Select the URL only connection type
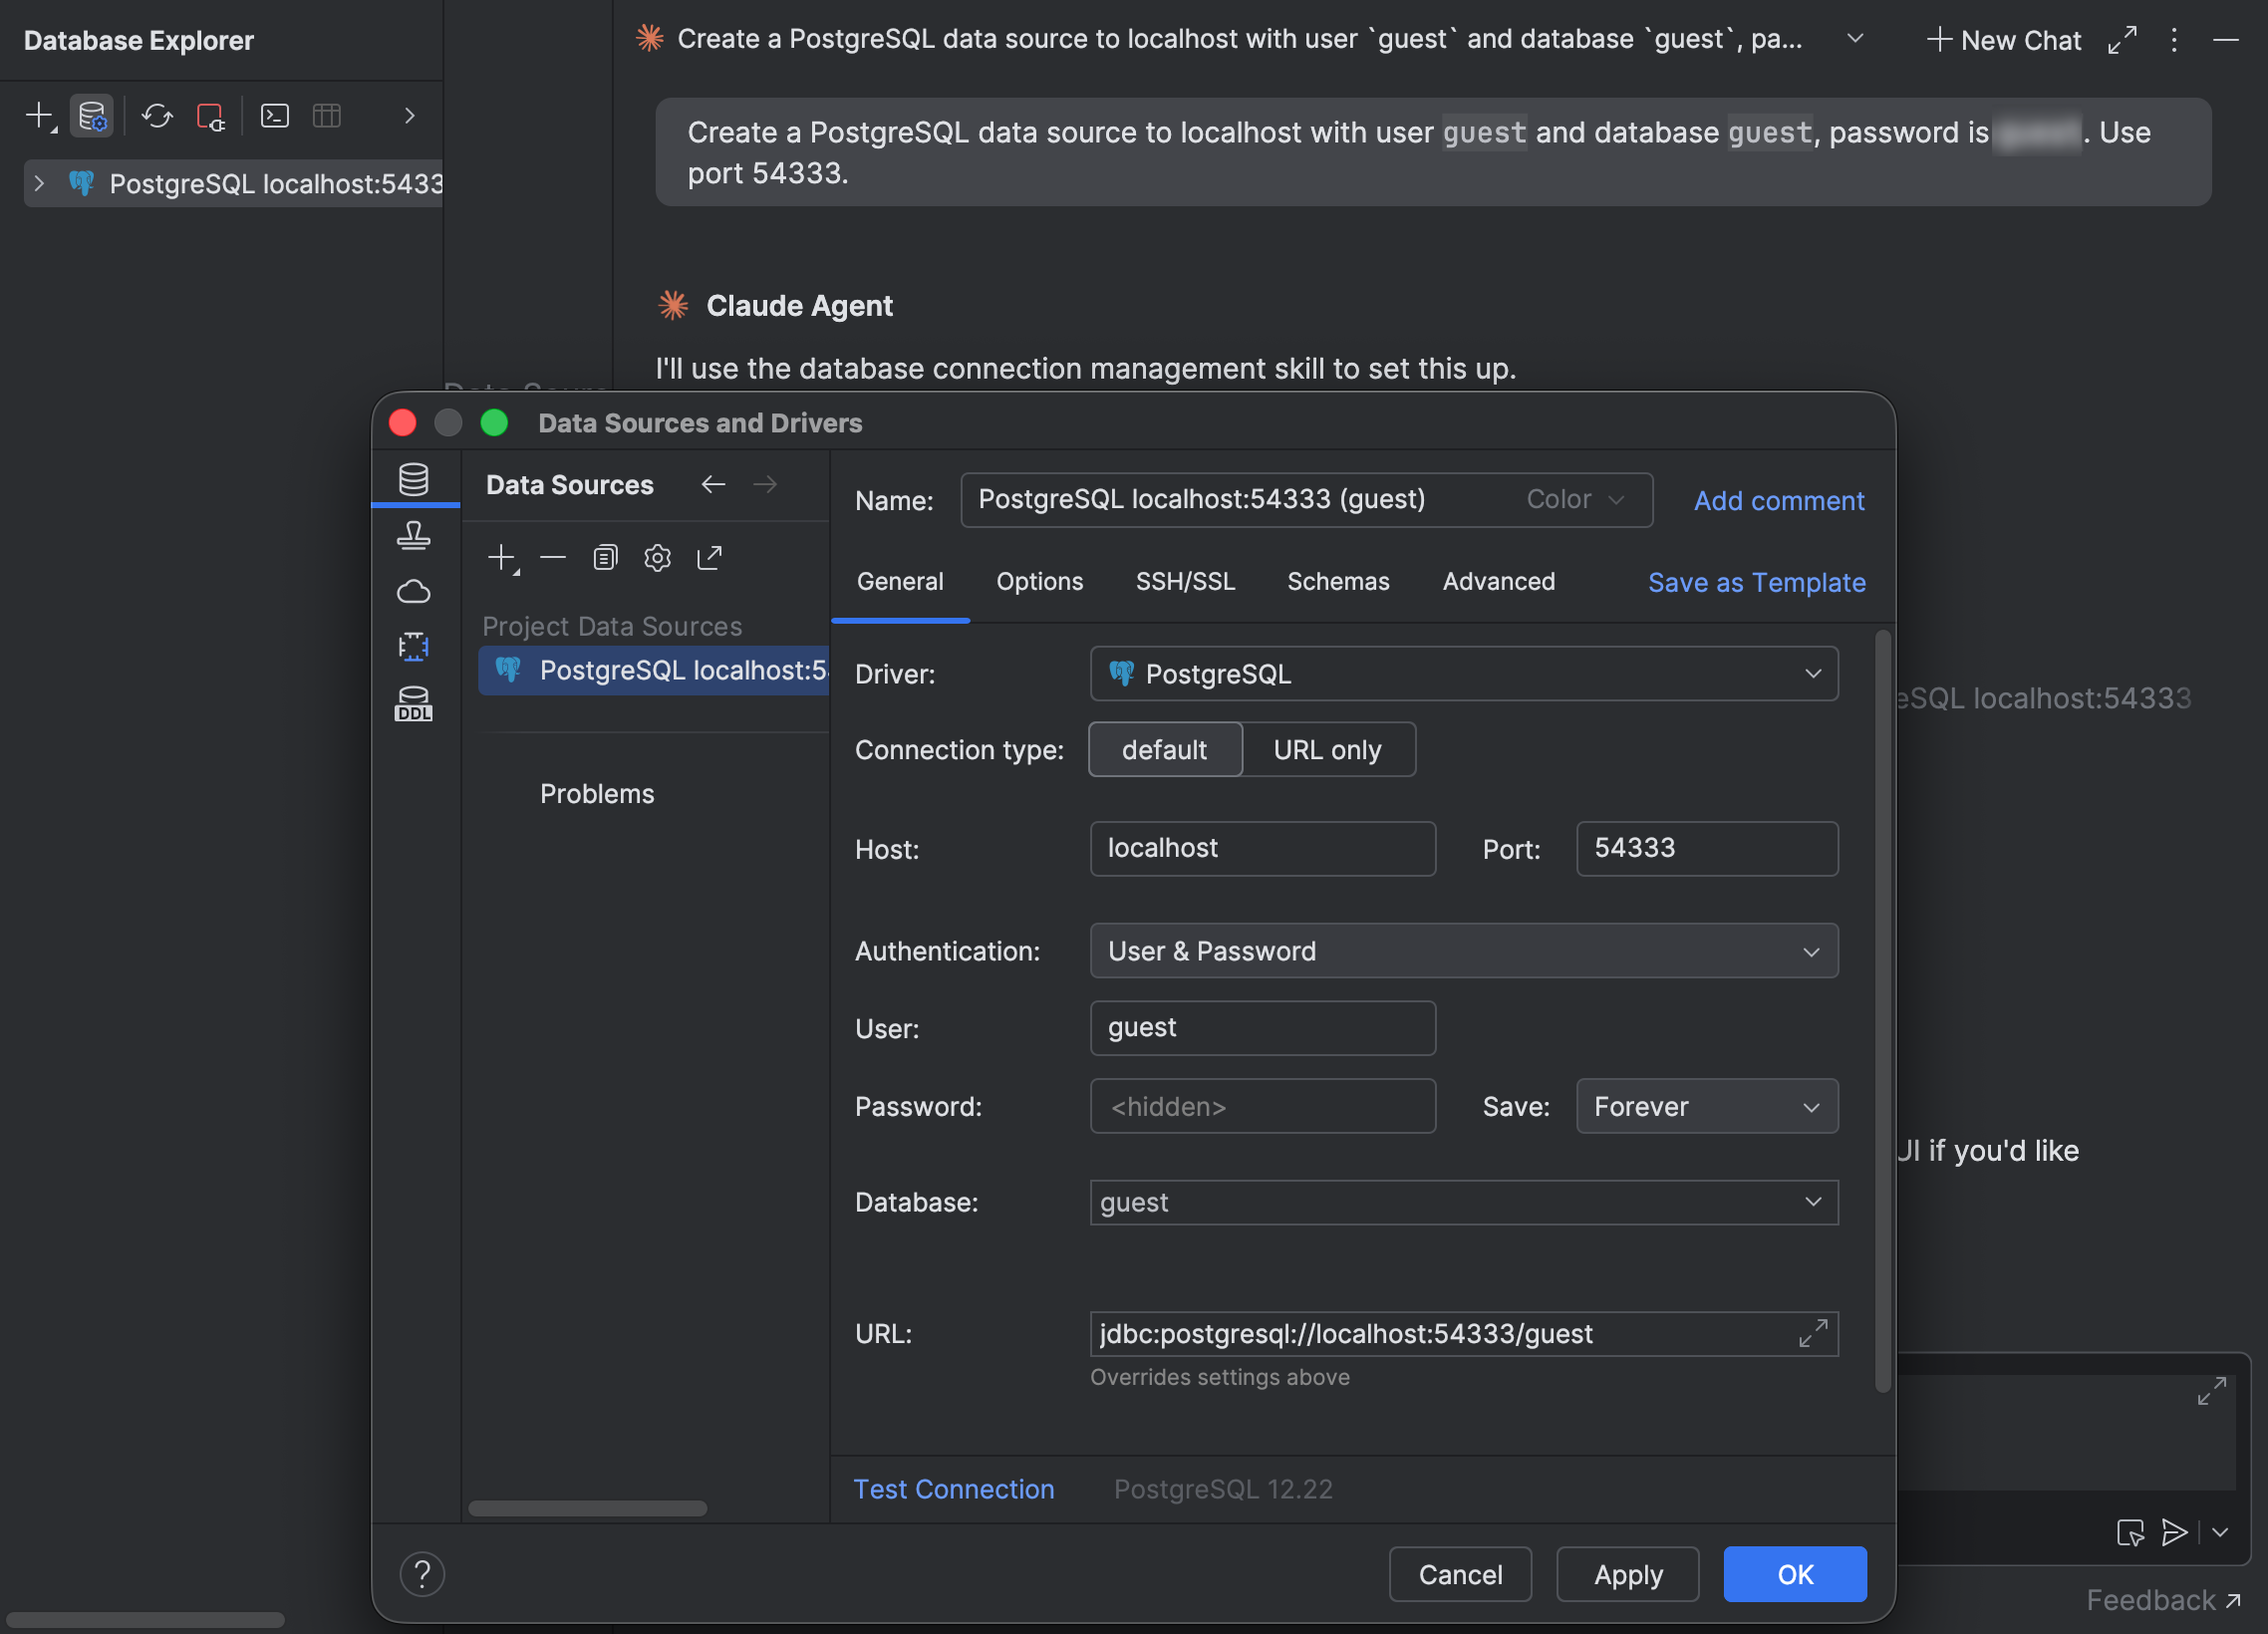 pos(1327,750)
